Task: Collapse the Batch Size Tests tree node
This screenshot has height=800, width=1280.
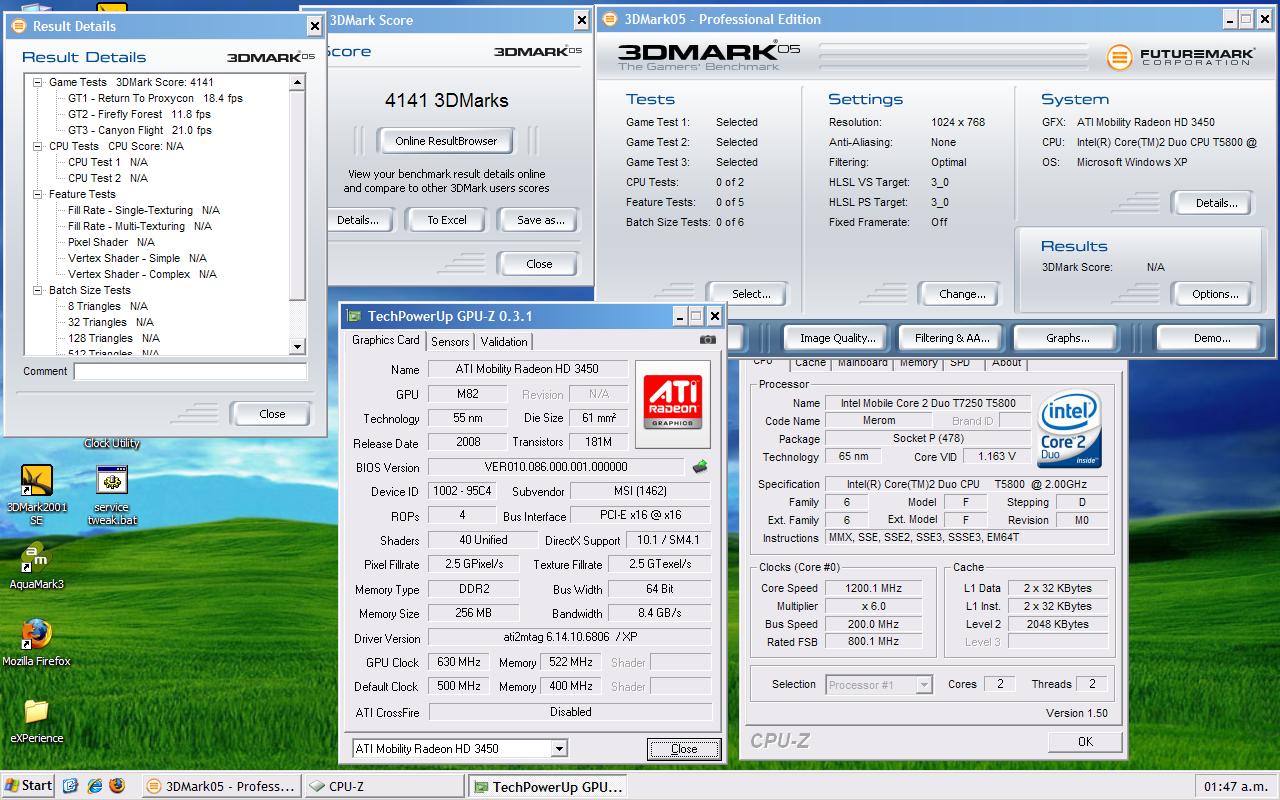Action: point(38,290)
